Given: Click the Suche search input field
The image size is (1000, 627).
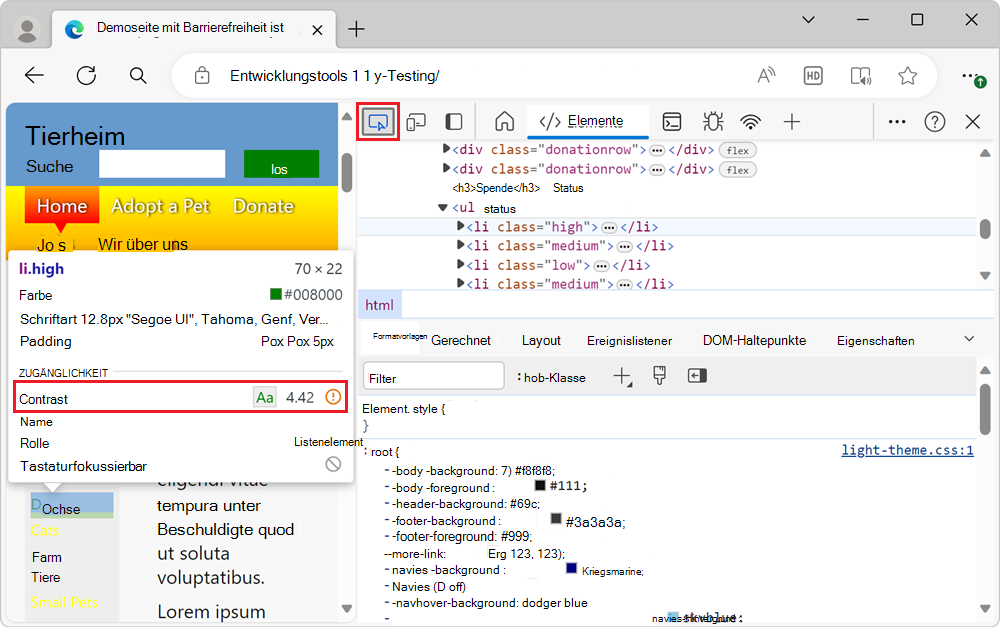Looking at the screenshot, I should pos(162,164).
